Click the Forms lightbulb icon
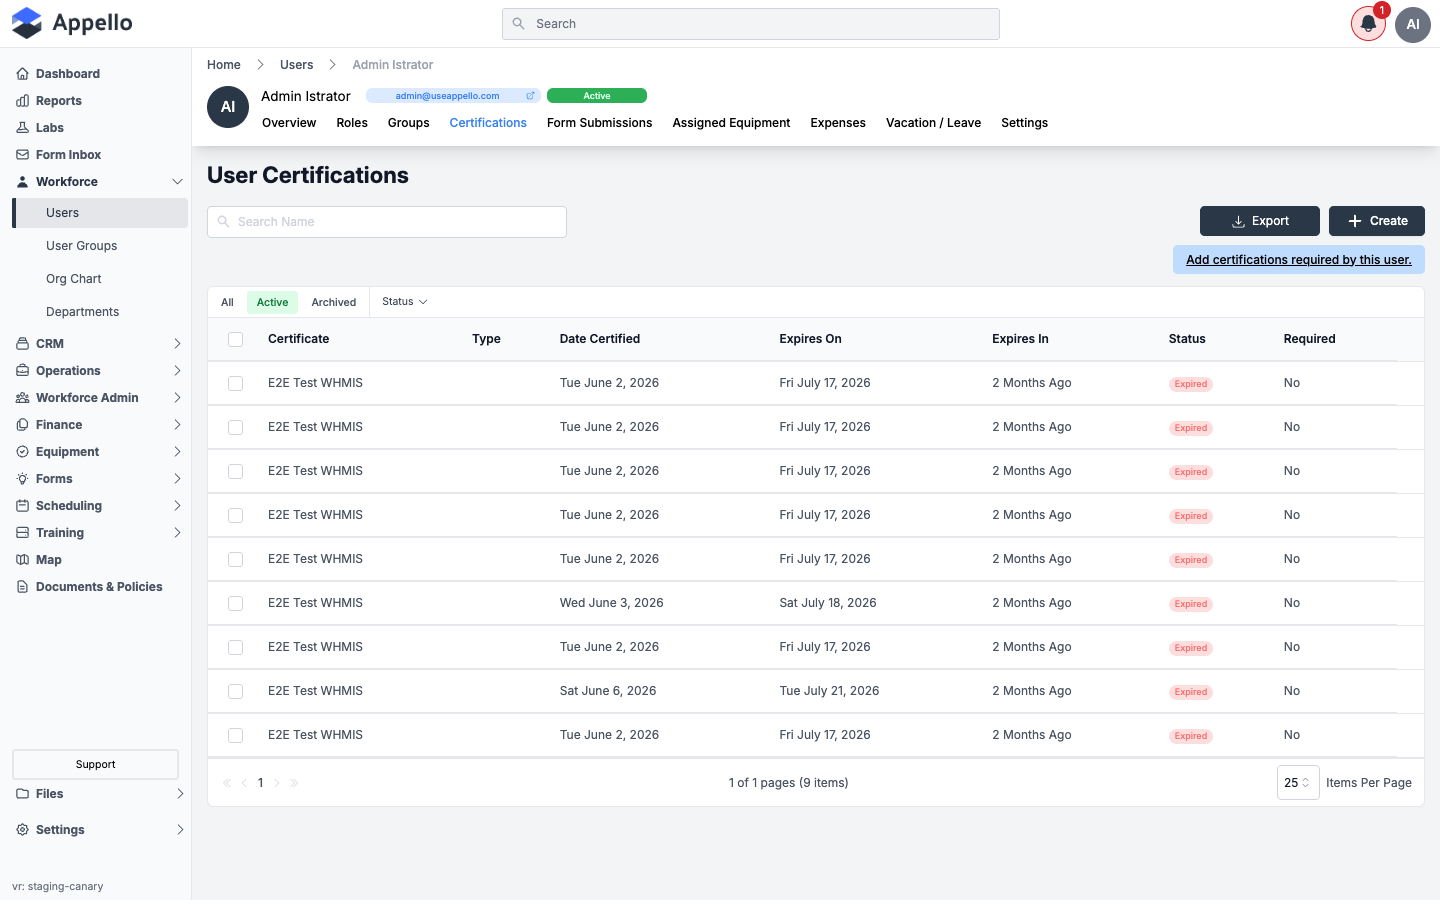The width and height of the screenshot is (1440, 918). 22,479
